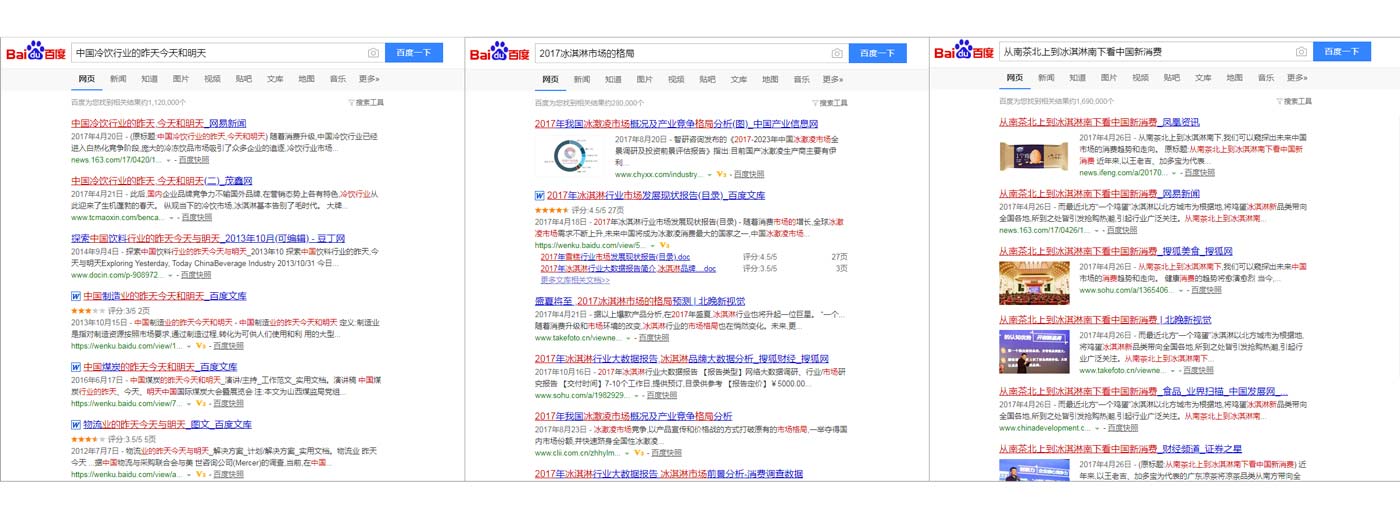Switch to 图片 tab in the 中国冷饮行业 search
The height and width of the screenshot is (514, 1400).
point(181,79)
